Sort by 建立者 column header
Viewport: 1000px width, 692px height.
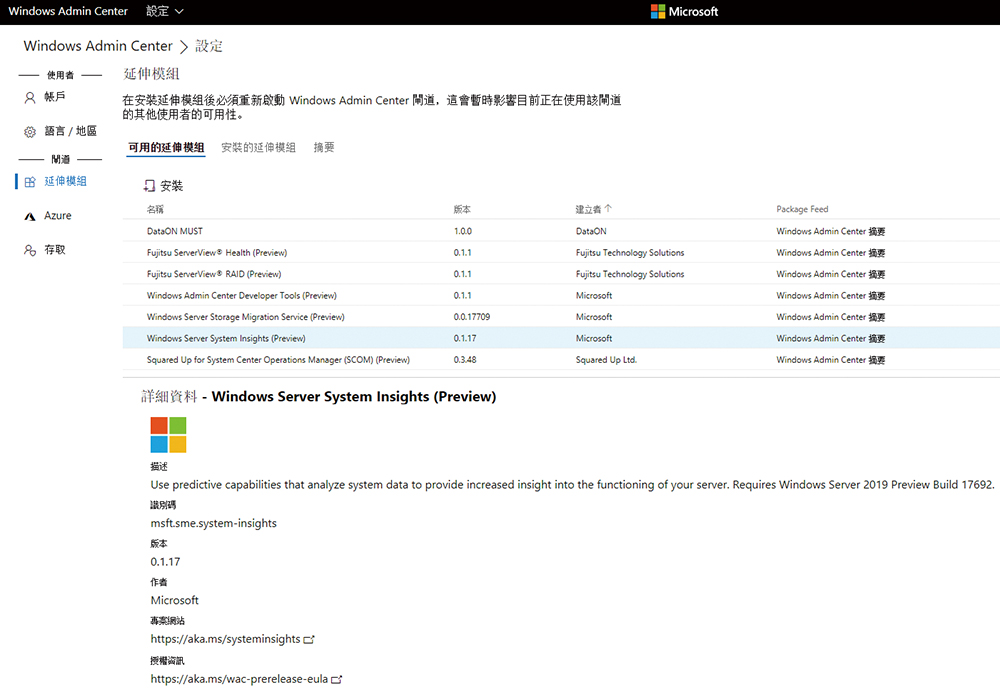tap(588, 209)
